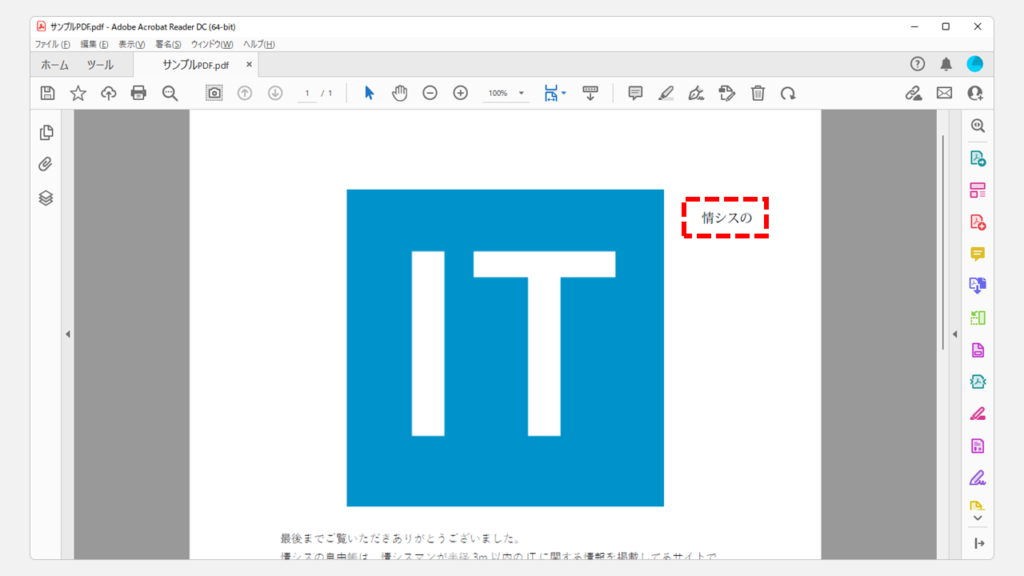Collapse the right tools pane arrow
The image size is (1024, 576).
954,334
